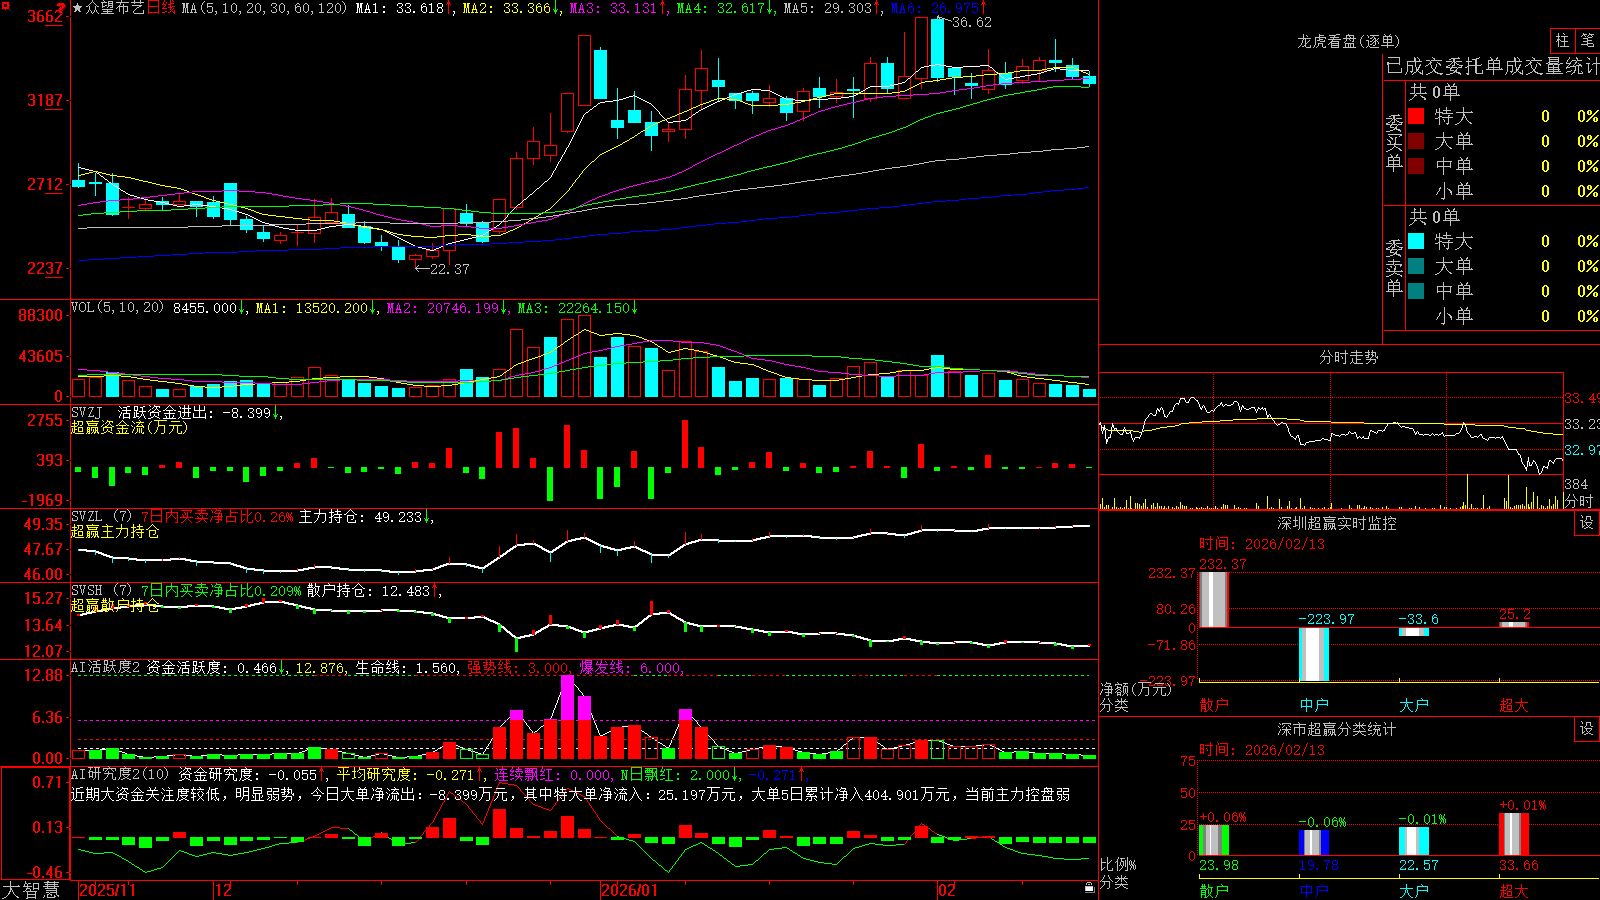Open 设 settings for 深市超赢分类统计 panel
This screenshot has width=1600, height=900.
pos(1587,729)
